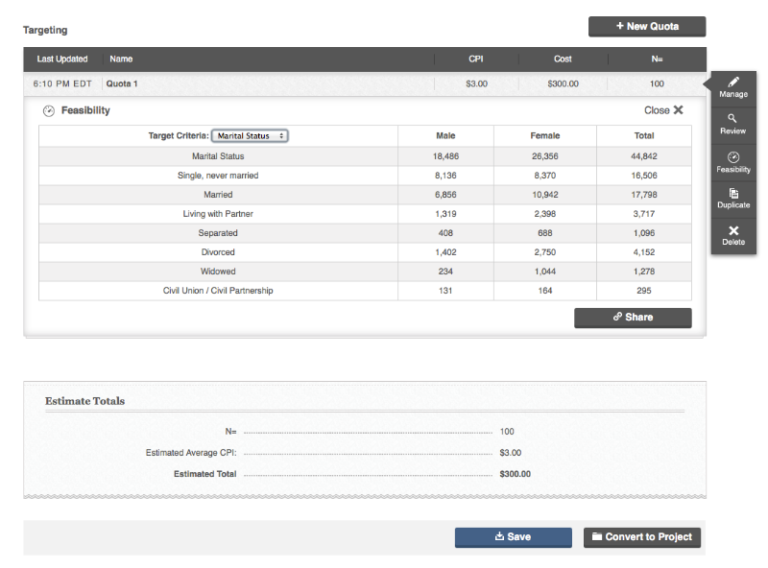Close the Feasibility panel
This screenshot has height=568, width=768.
point(664,110)
